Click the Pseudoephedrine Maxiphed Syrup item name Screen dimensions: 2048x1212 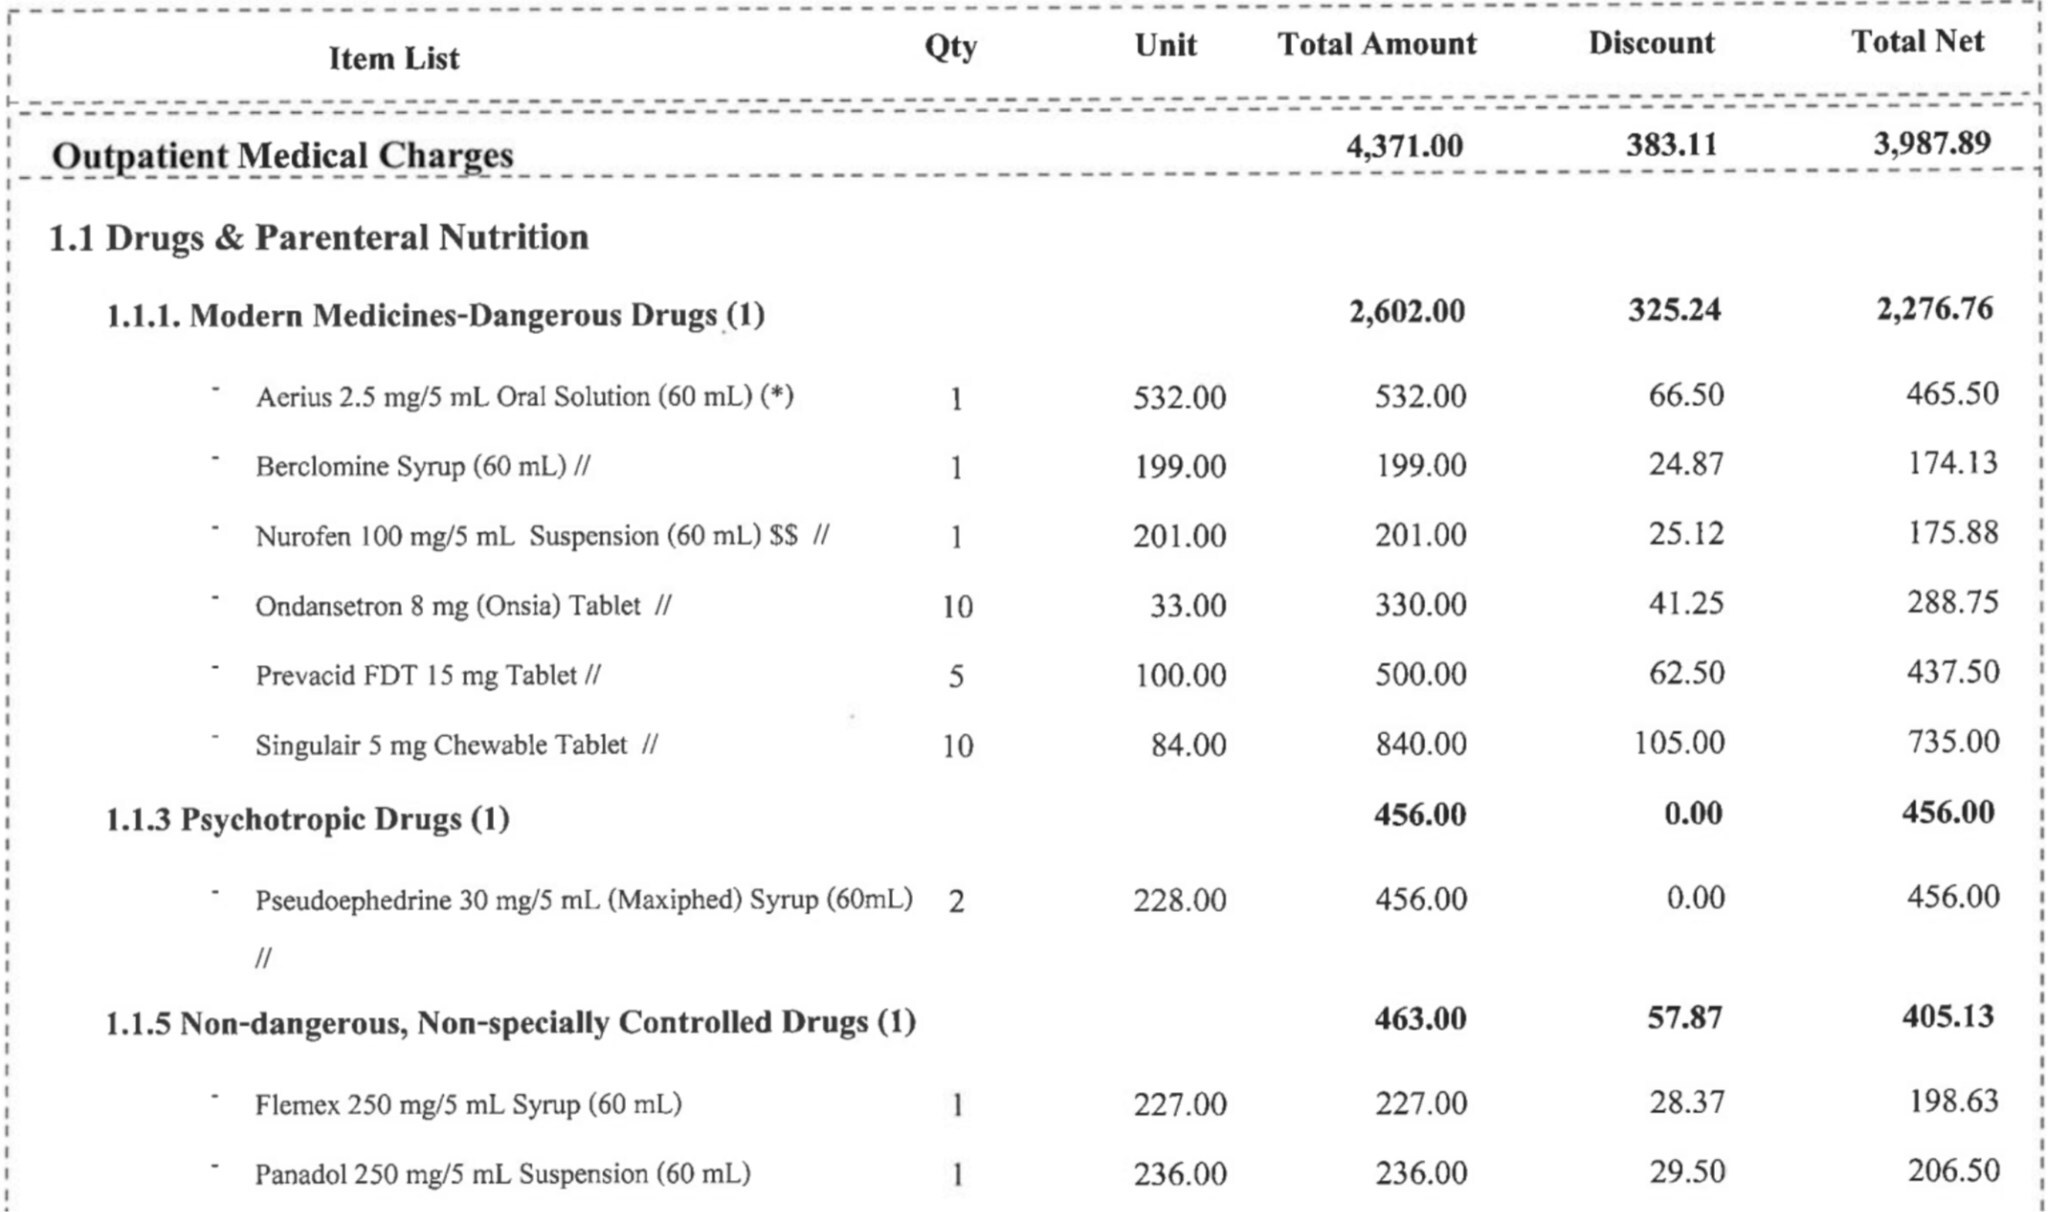(583, 900)
